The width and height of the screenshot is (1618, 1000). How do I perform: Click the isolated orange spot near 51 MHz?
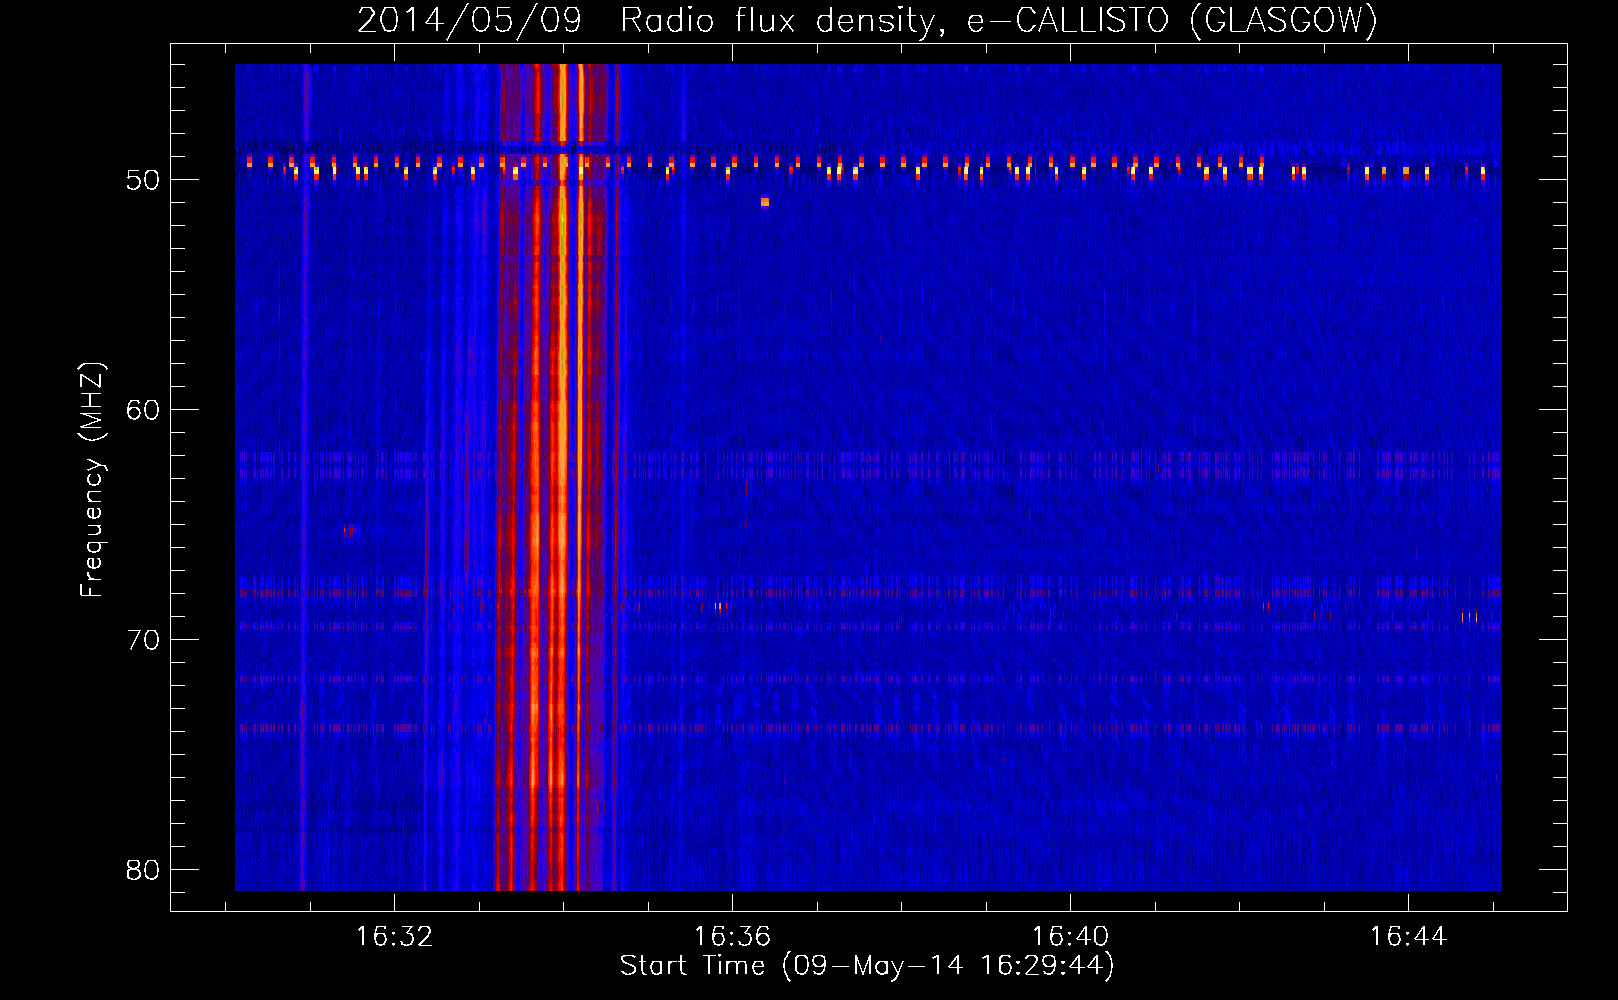coord(765,202)
